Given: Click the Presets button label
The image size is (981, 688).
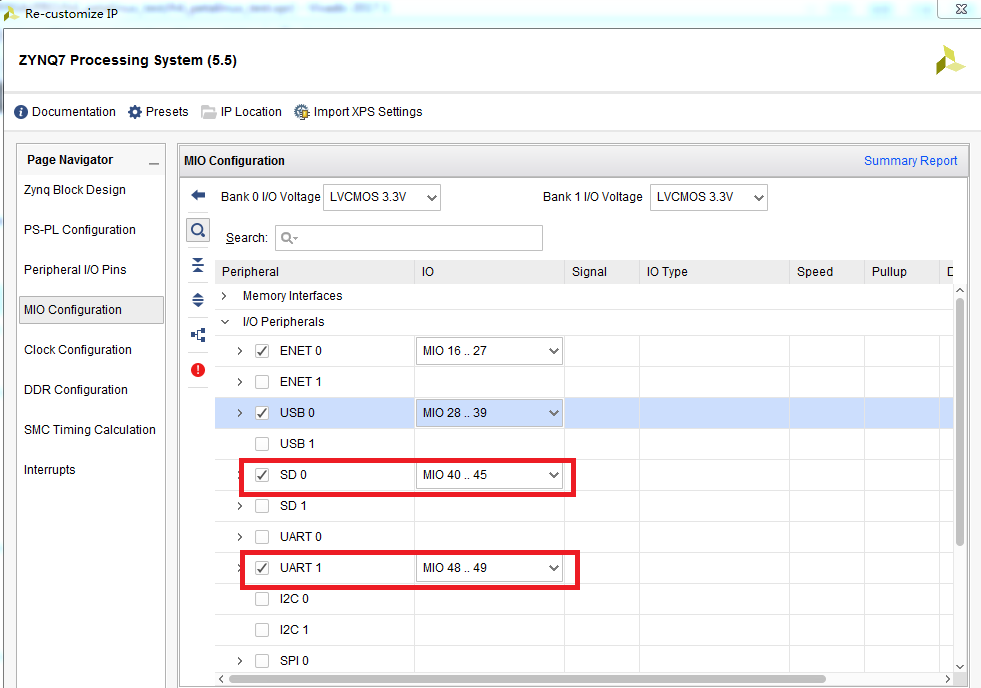Looking at the screenshot, I should pos(167,112).
